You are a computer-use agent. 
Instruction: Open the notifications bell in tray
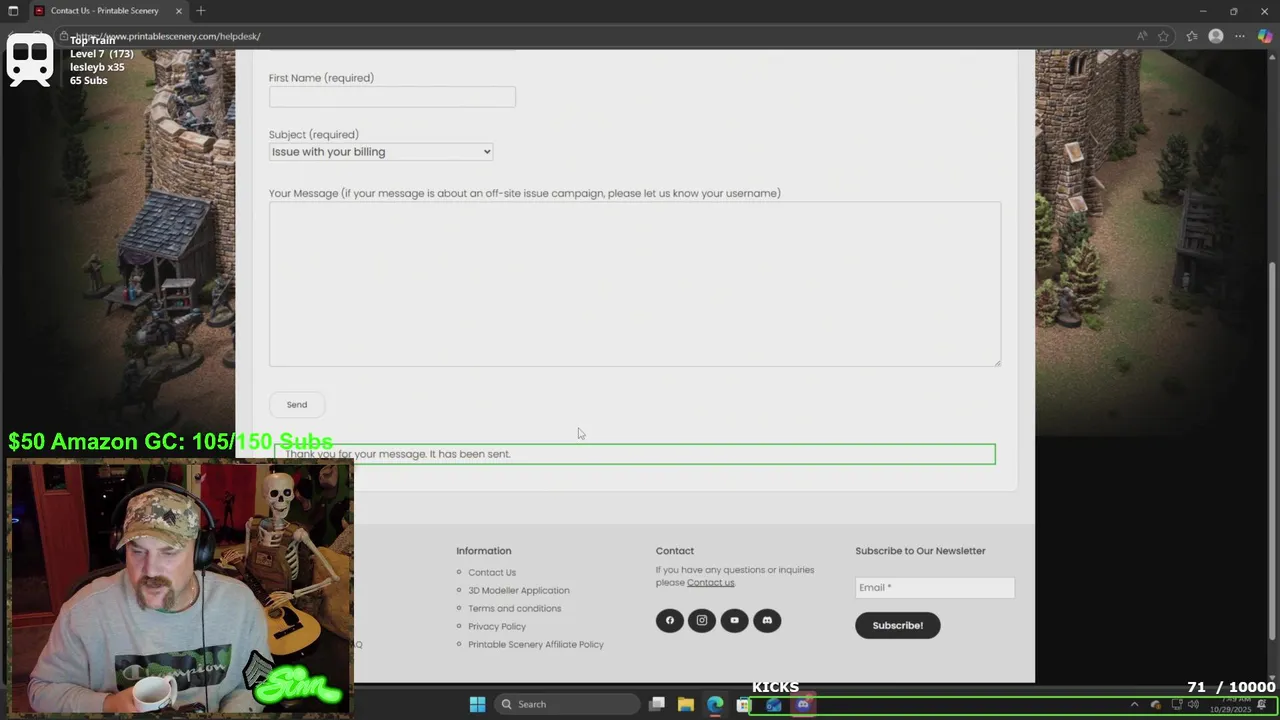click(1262, 704)
